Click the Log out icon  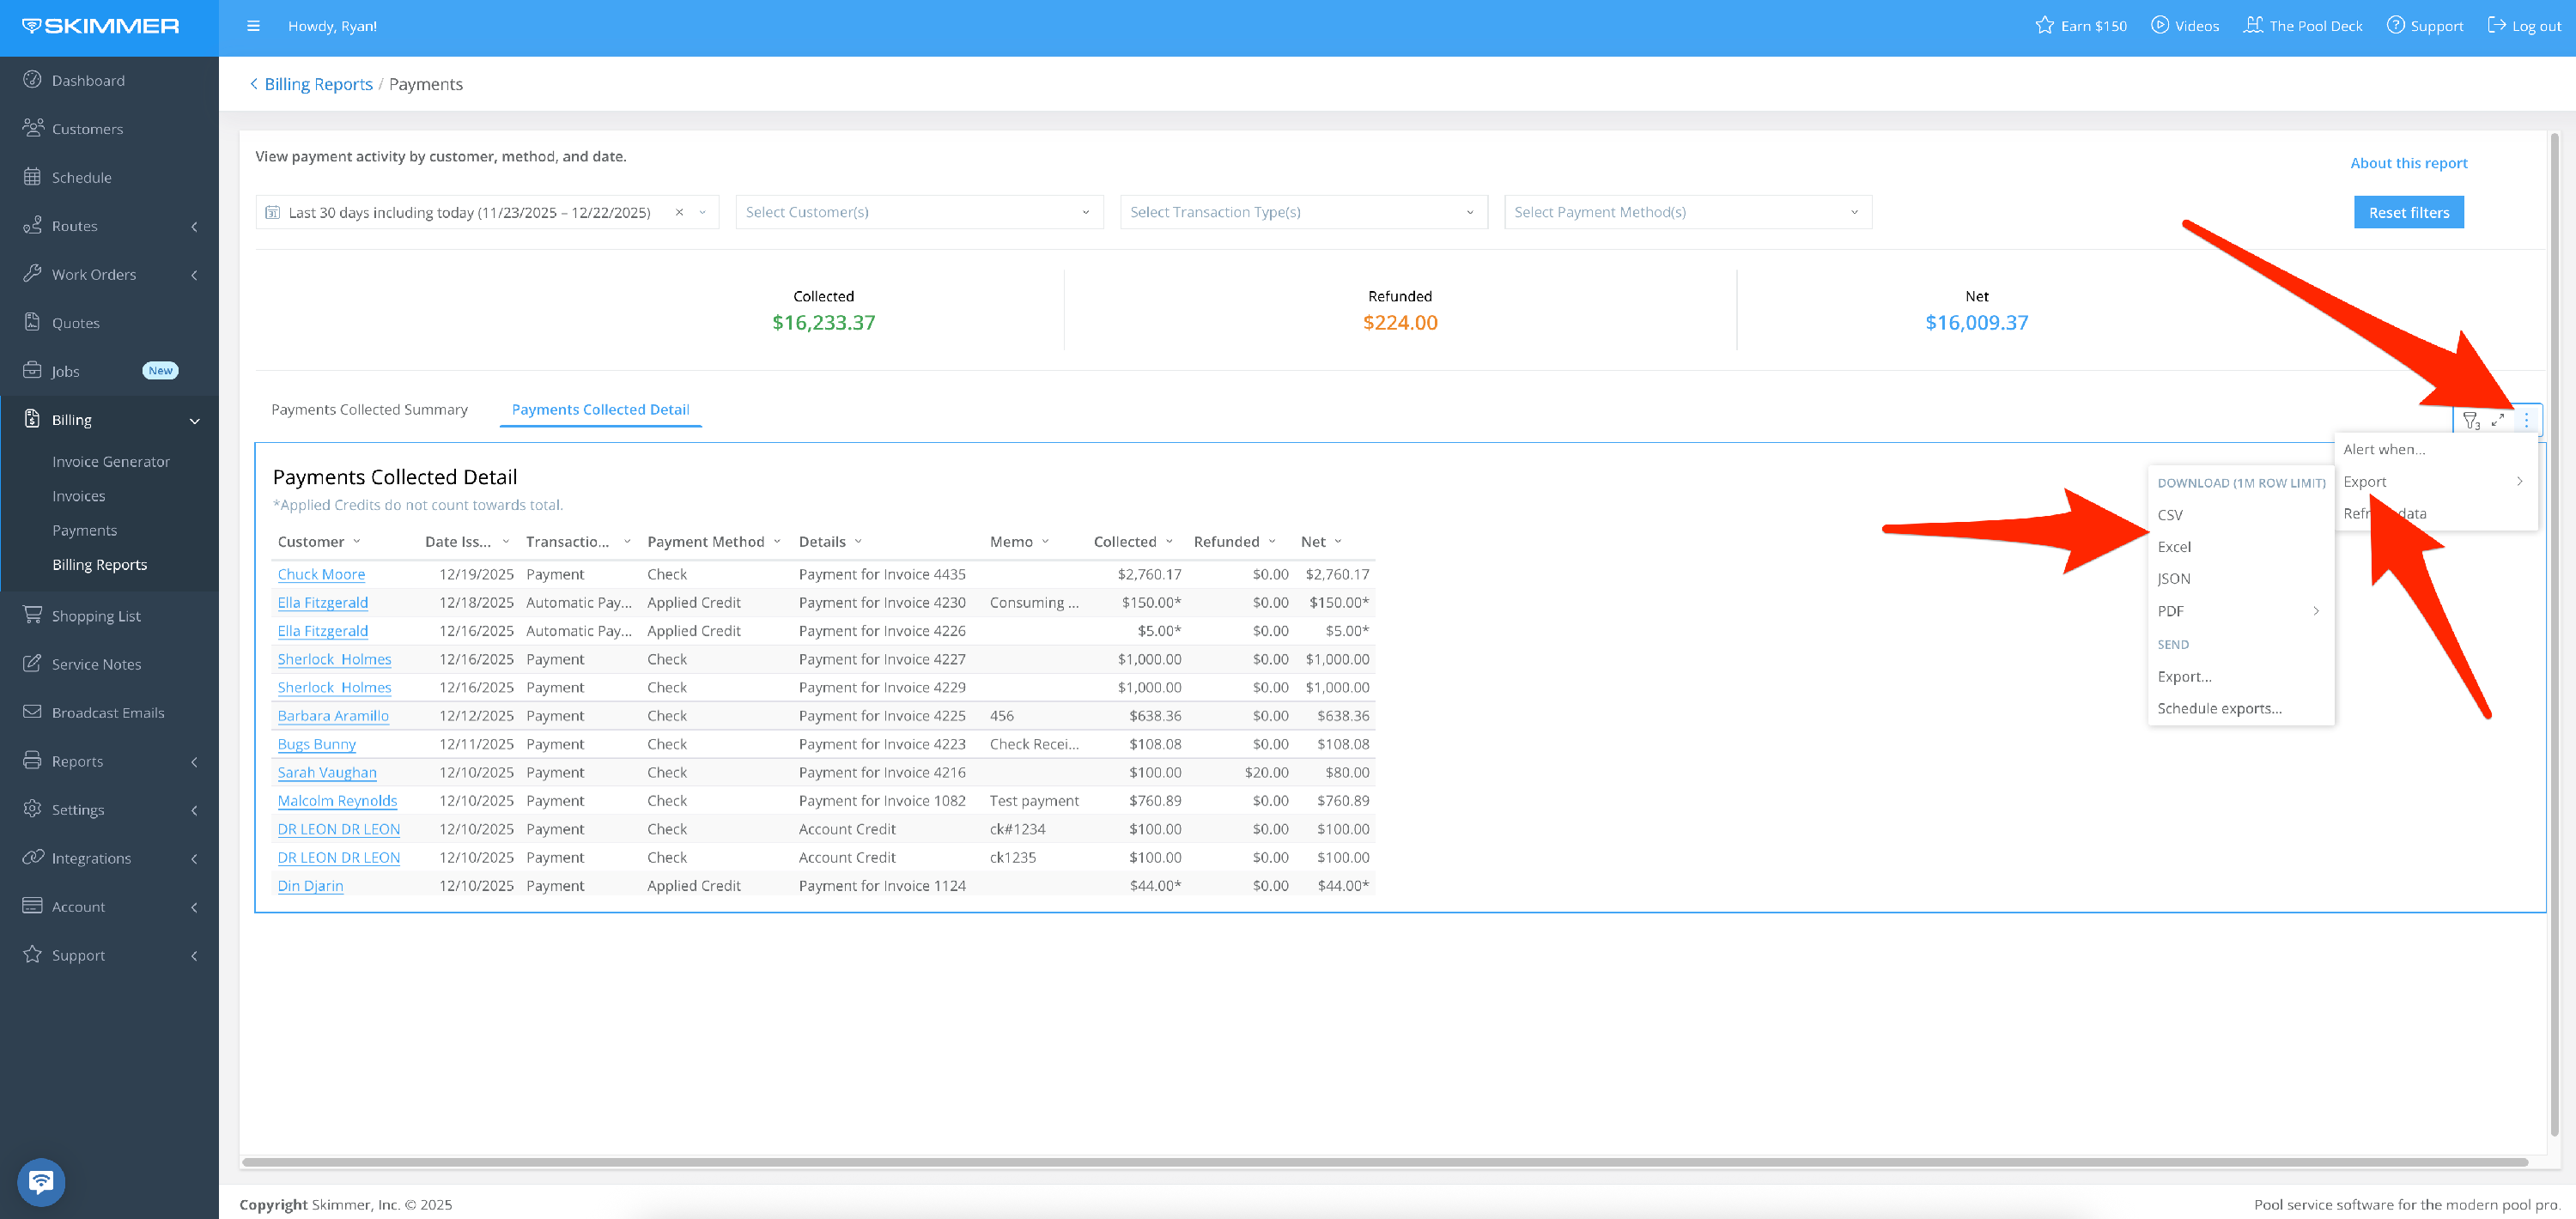[x=2496, y=26]
